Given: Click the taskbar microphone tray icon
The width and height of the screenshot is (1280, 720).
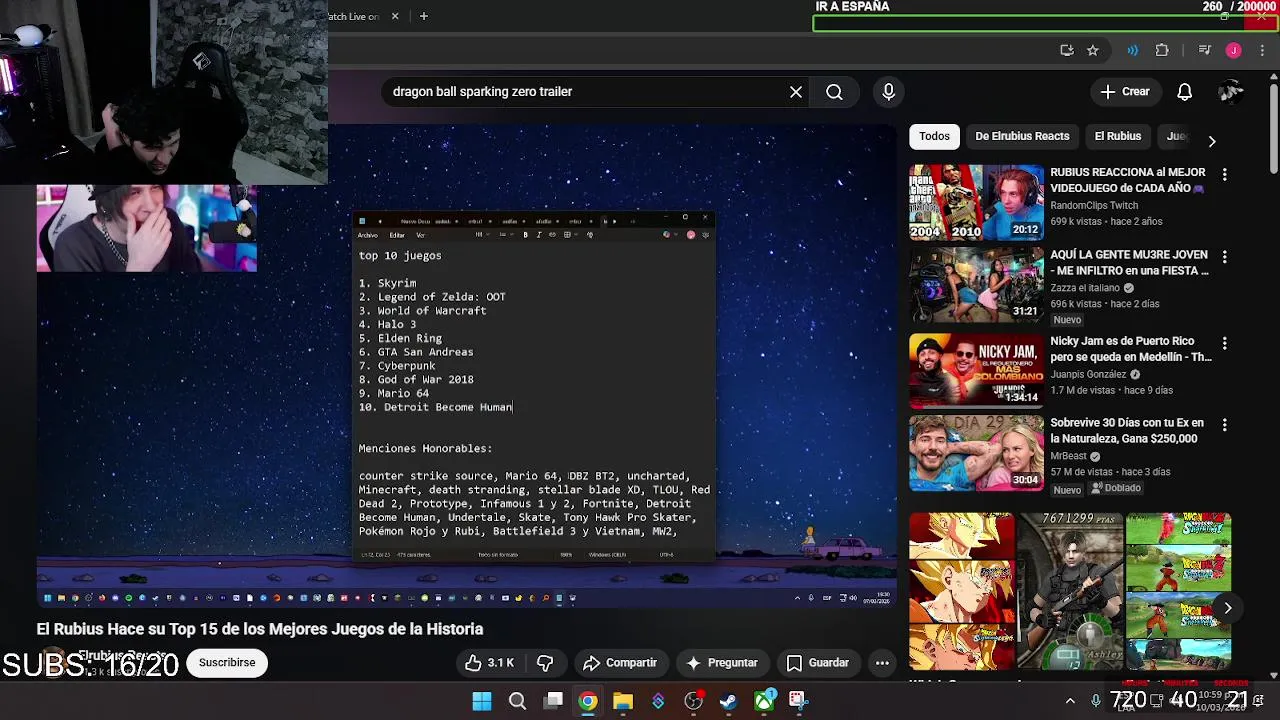Looking at the screenshot, I should (1096, 701).
